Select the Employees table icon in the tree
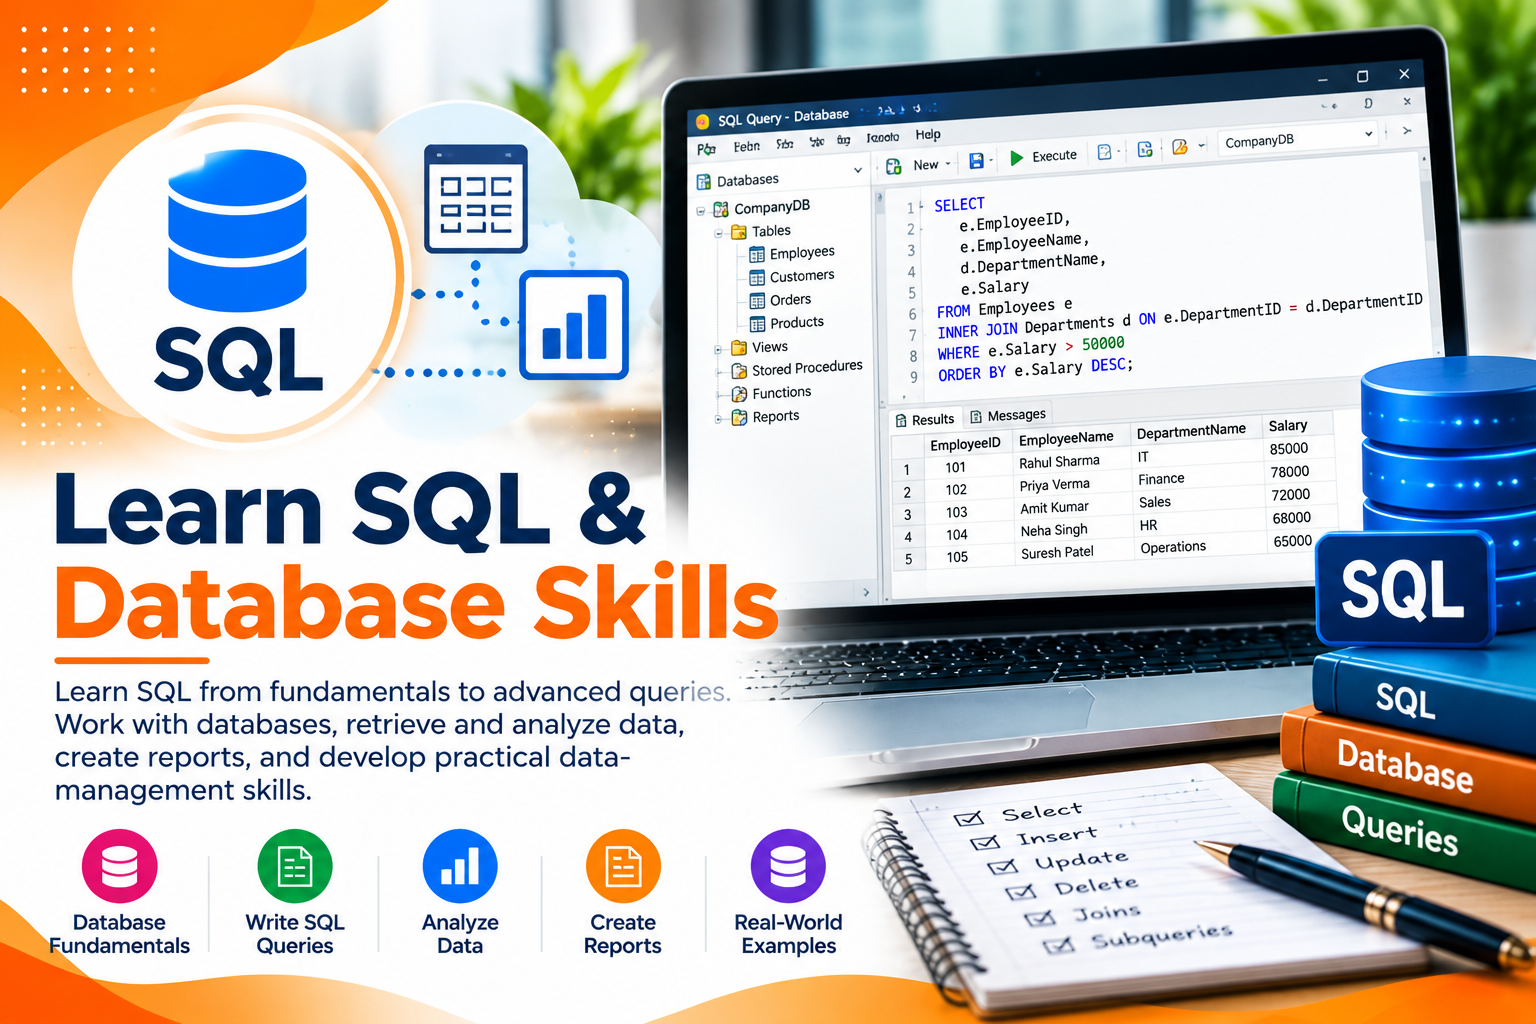 tap(757, 255)
